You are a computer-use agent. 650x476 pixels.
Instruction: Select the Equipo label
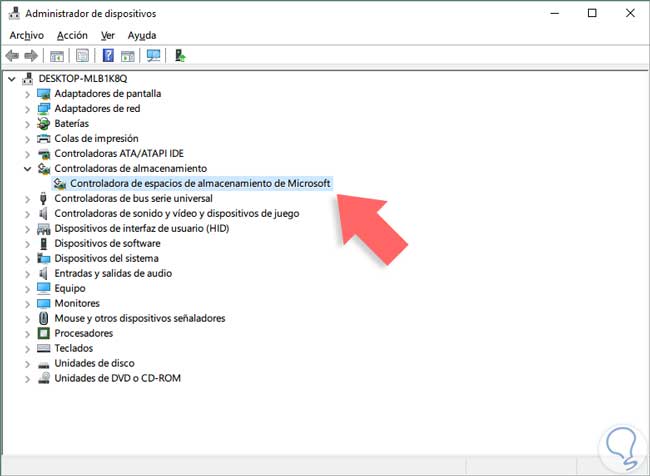point(70,288)
